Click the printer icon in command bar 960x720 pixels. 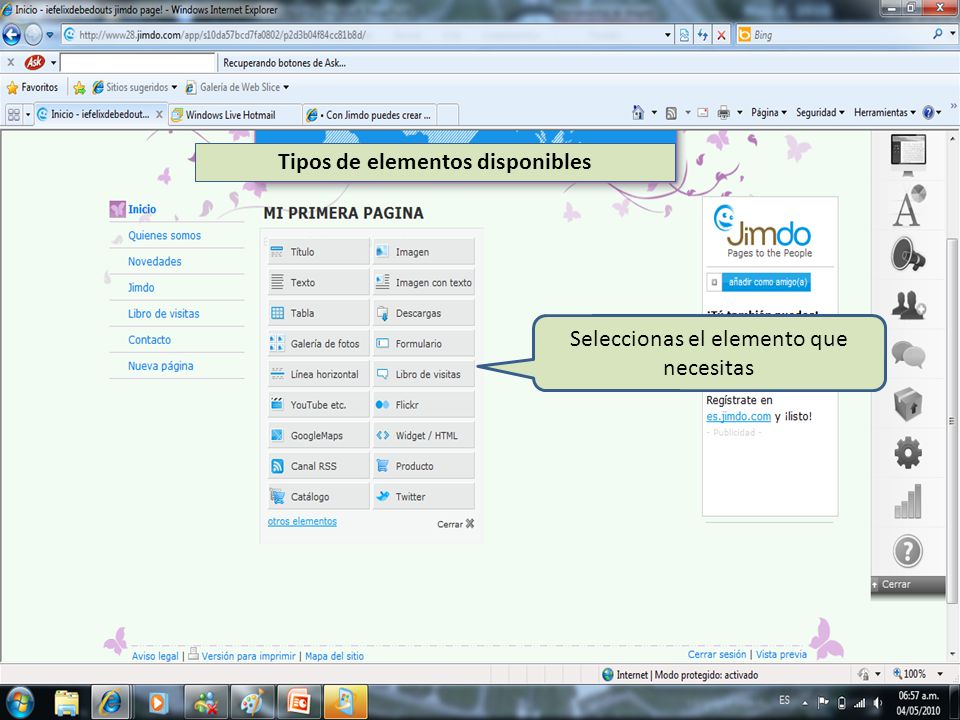point(724,113)
